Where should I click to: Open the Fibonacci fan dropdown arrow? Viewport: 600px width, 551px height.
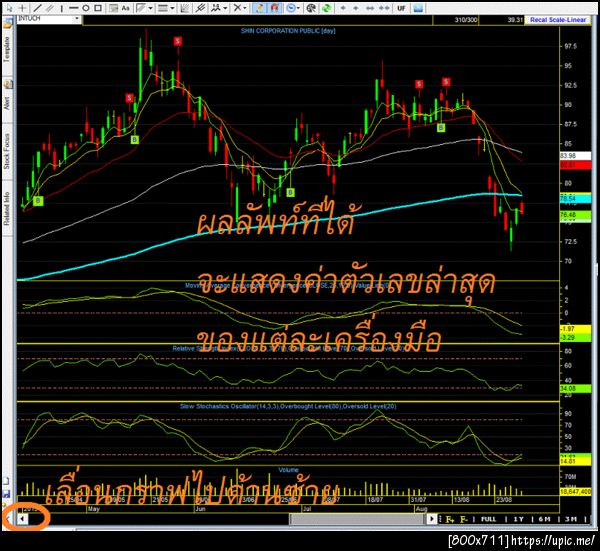click(151, 8)
